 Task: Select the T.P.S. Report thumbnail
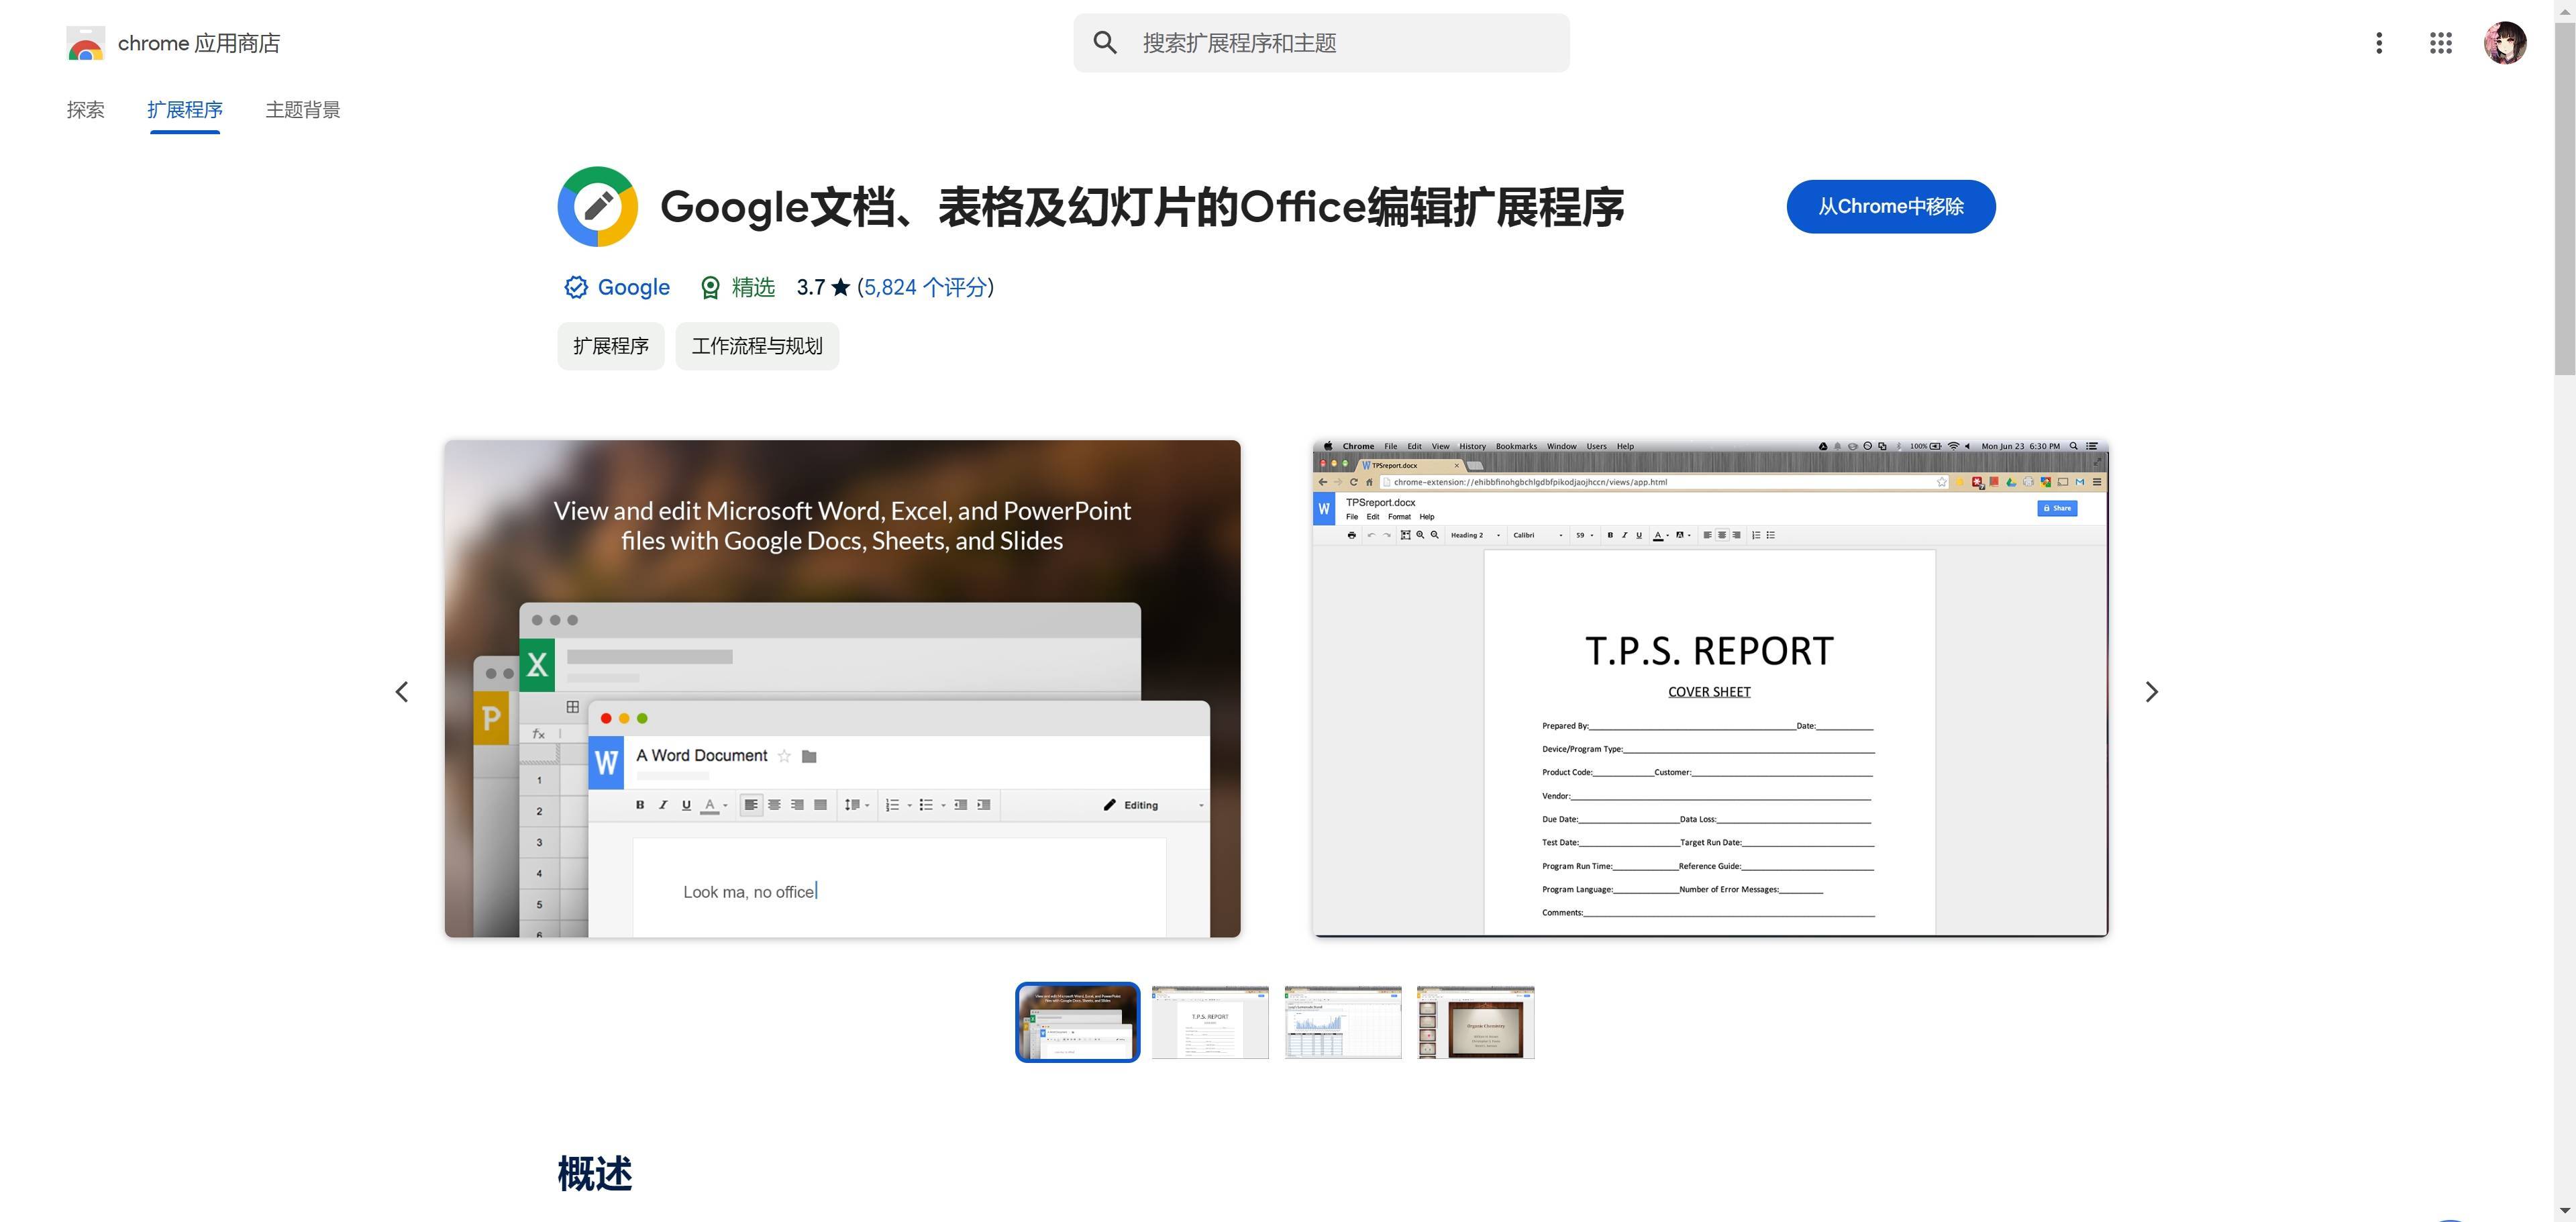[1210, 1022]
